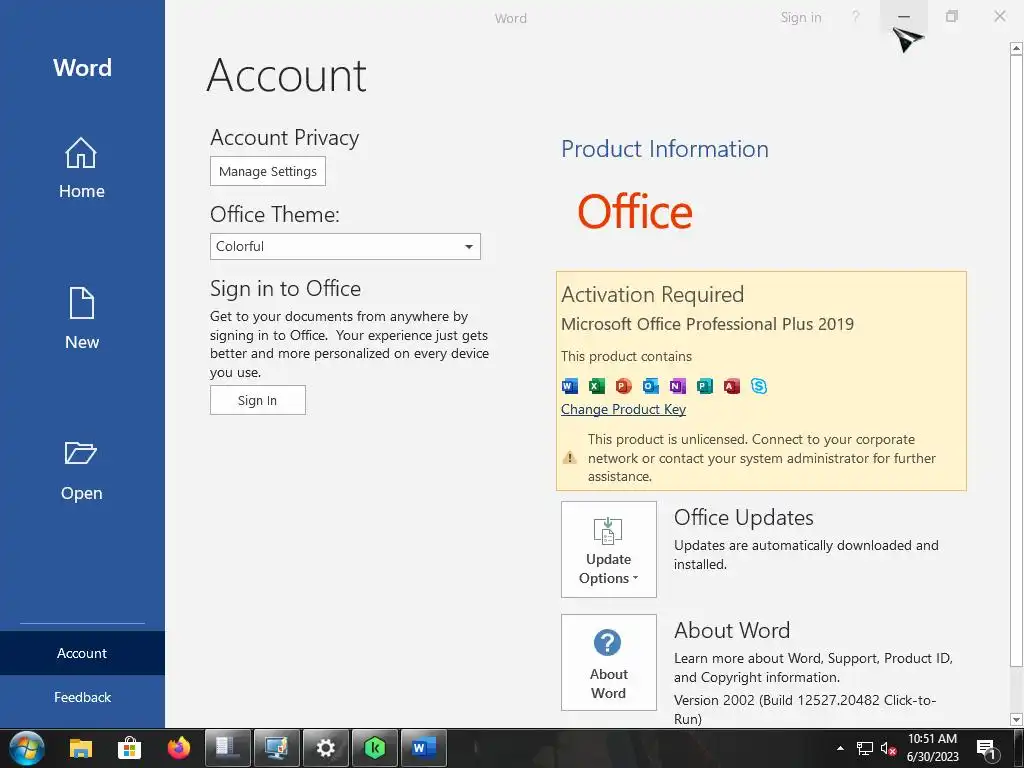This screenshot has width=1024, height=768.
Task: Show hidden system tray icons
Action: (840, 748)
